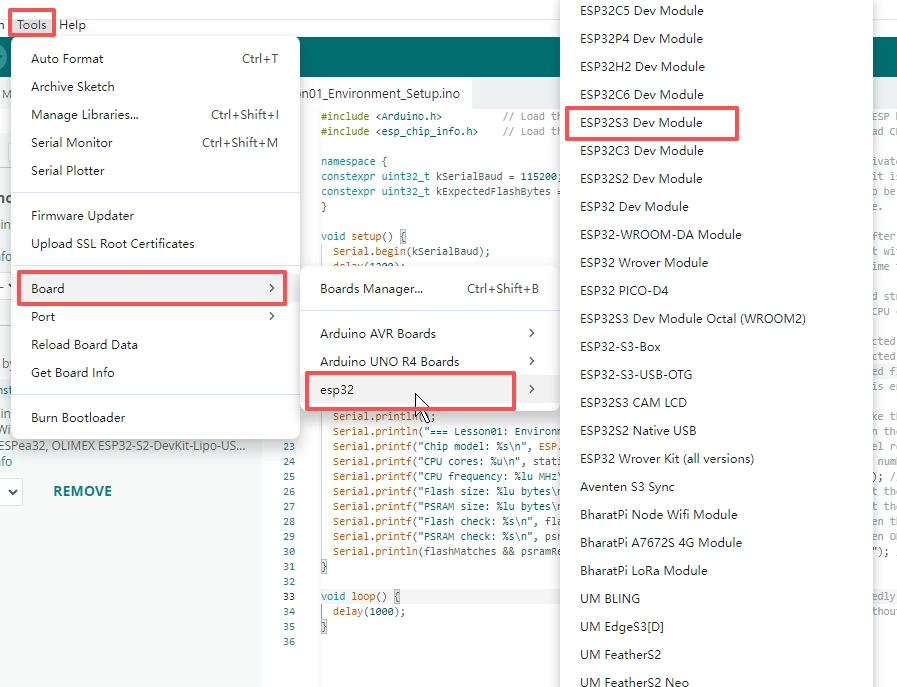Click the REMOVE button in Boards Manager
Viewport: 897px width, 687px height.
tap(82, 491)
